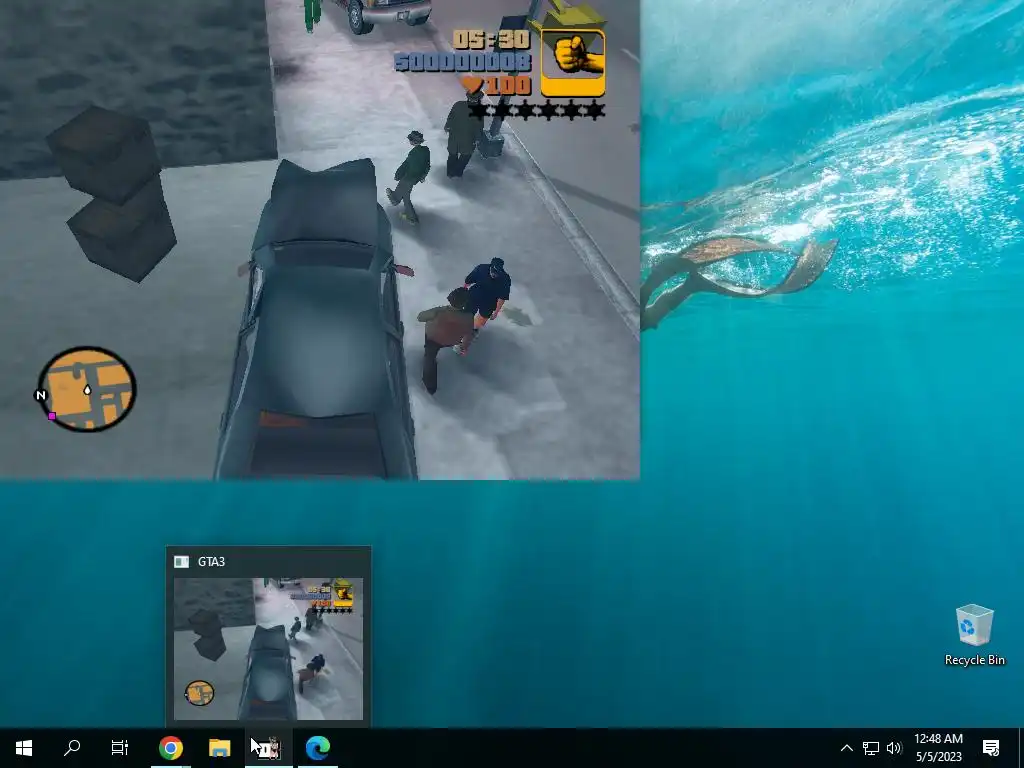The image size is (1024, 768).
Task: Click the north N marker on the radar
Action: [41, 395]
